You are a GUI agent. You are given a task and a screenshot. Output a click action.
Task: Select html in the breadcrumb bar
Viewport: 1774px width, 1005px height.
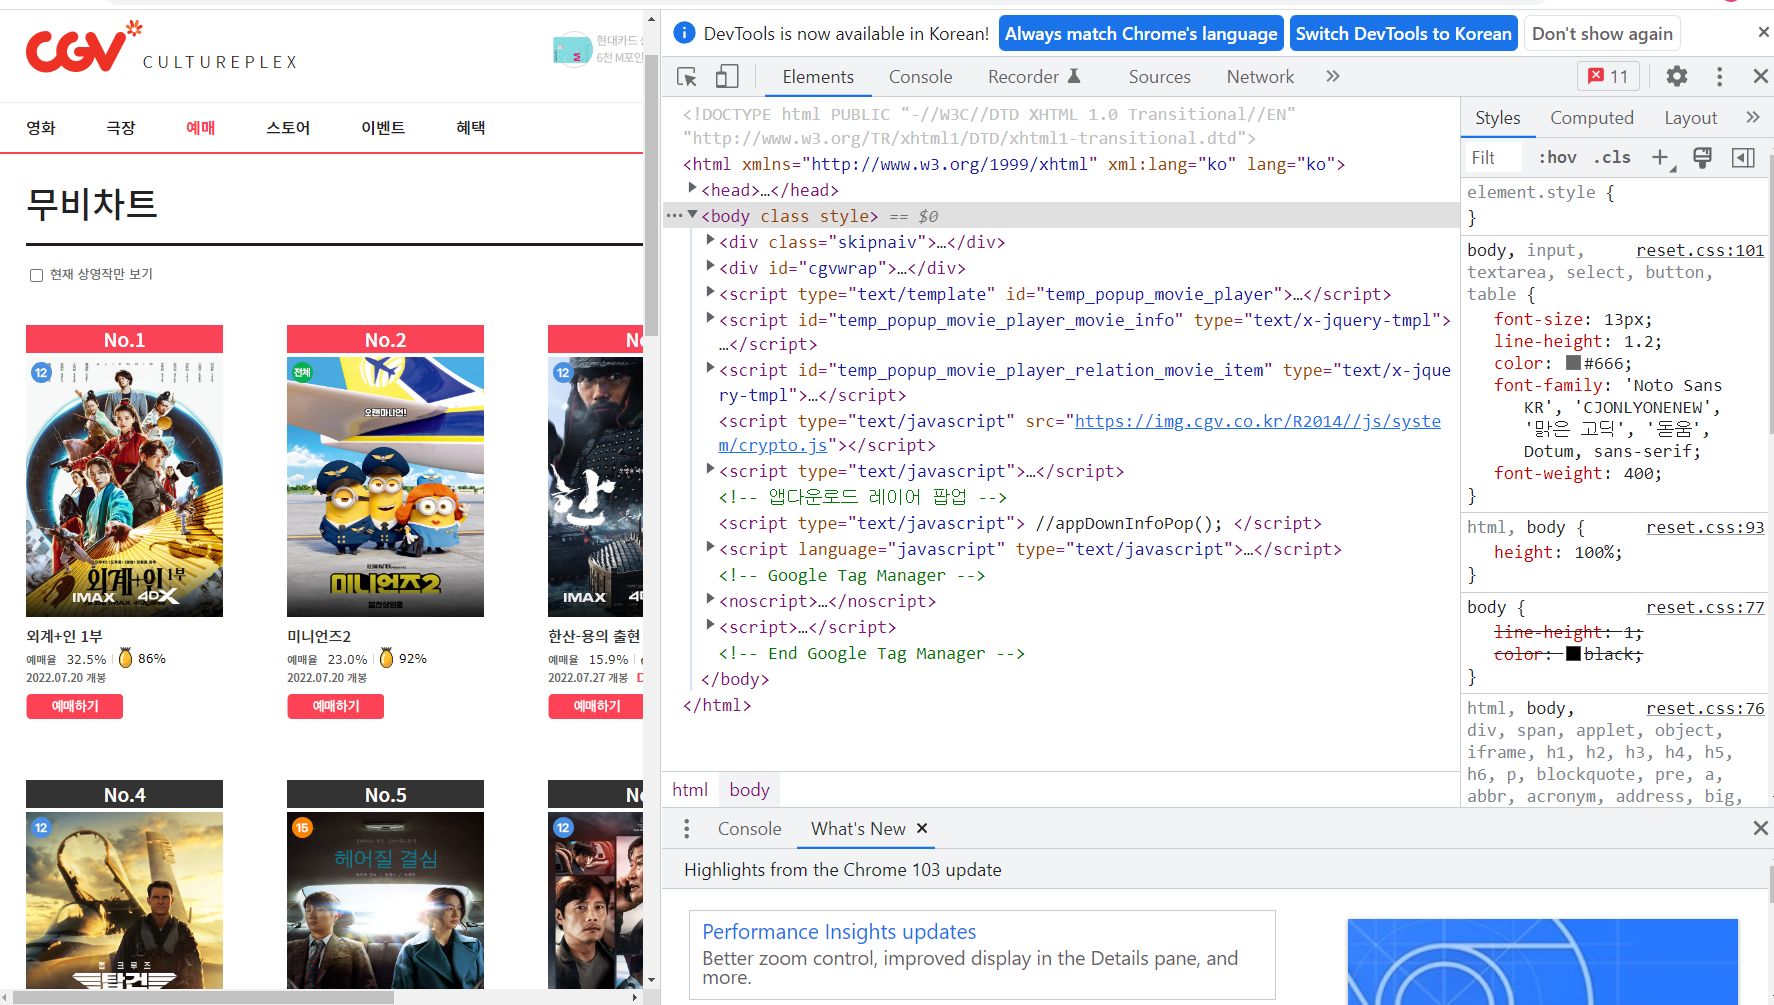(690, 790)
